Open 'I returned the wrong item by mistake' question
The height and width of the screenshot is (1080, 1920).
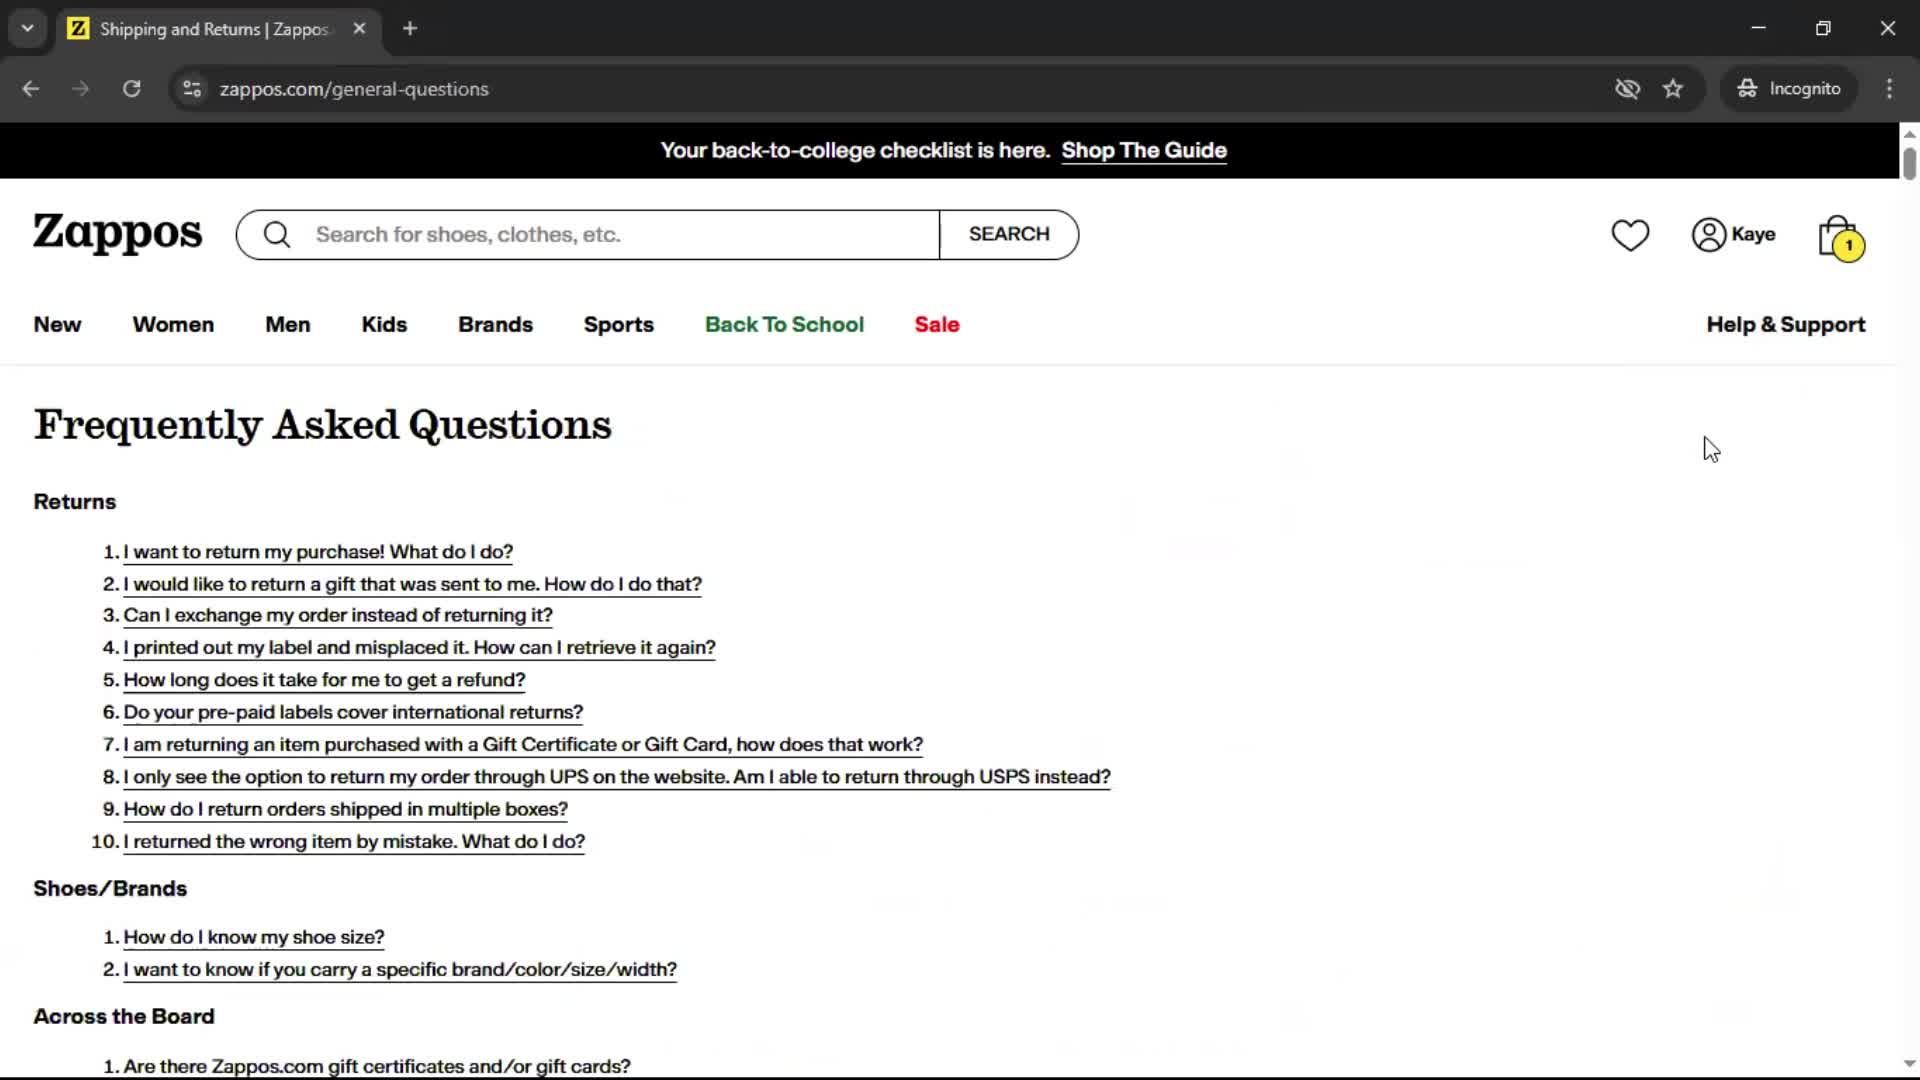coord(354,842)
